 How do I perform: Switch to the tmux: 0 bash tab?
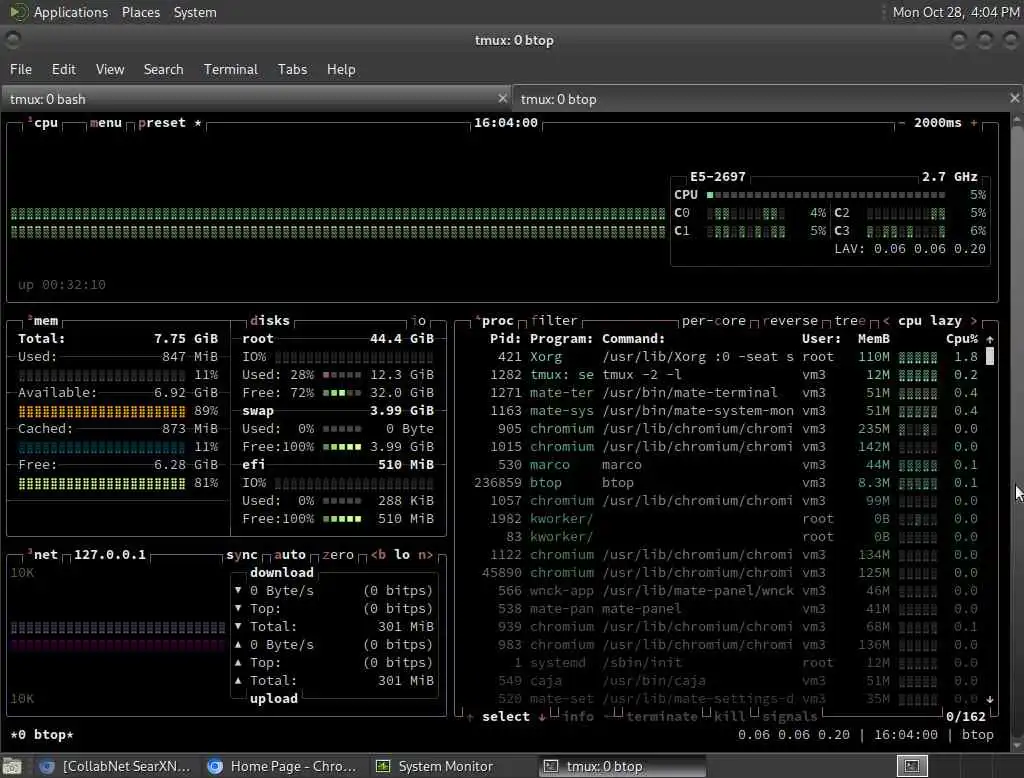point(255,99)
